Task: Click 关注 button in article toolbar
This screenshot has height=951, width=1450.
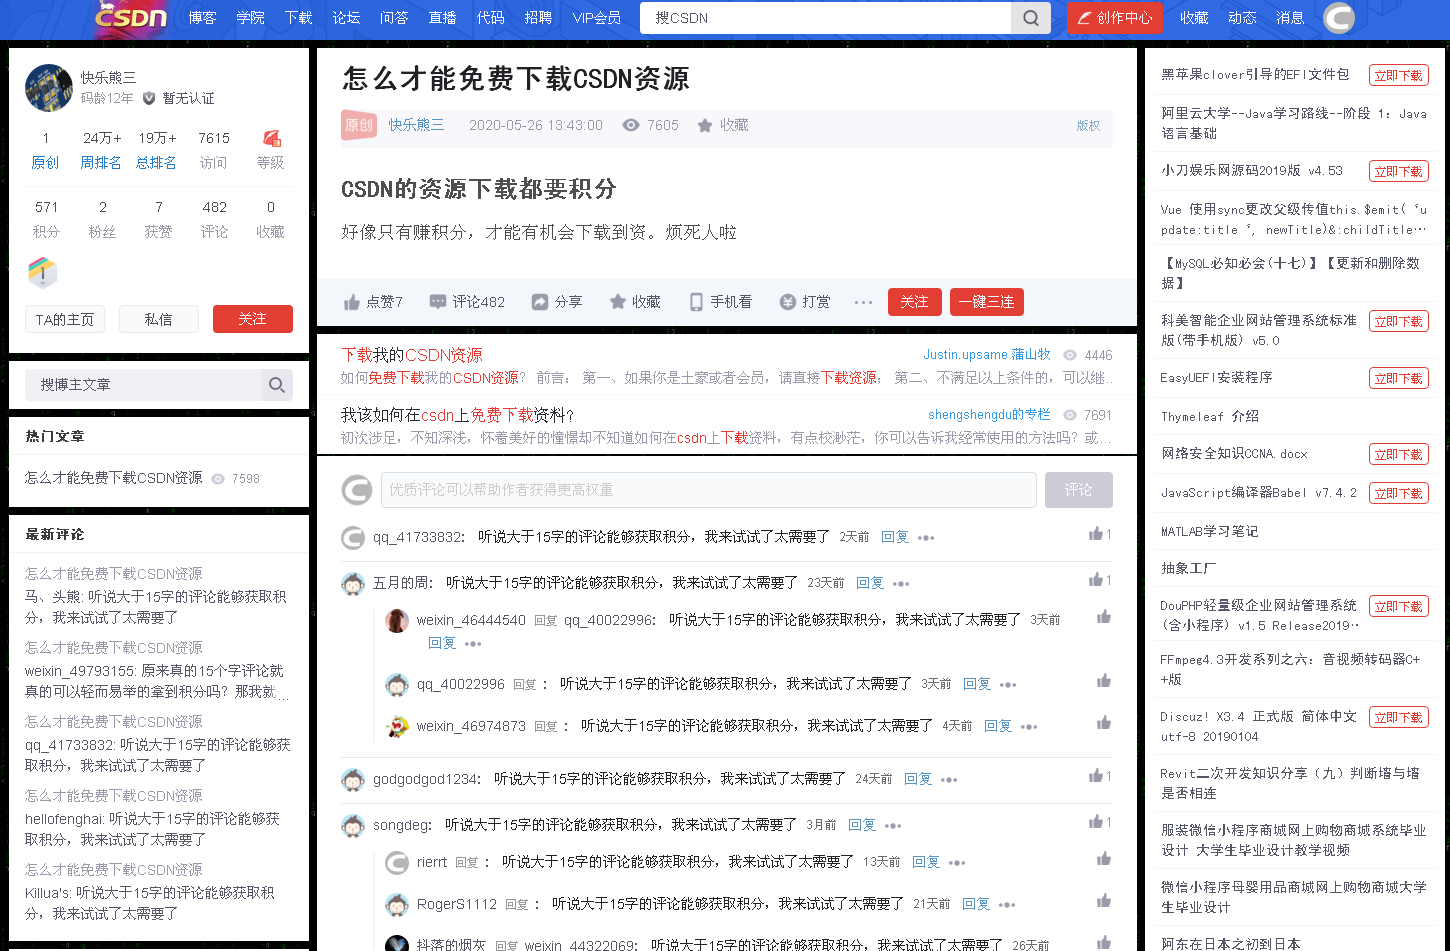Action: [x=914, y=302]
